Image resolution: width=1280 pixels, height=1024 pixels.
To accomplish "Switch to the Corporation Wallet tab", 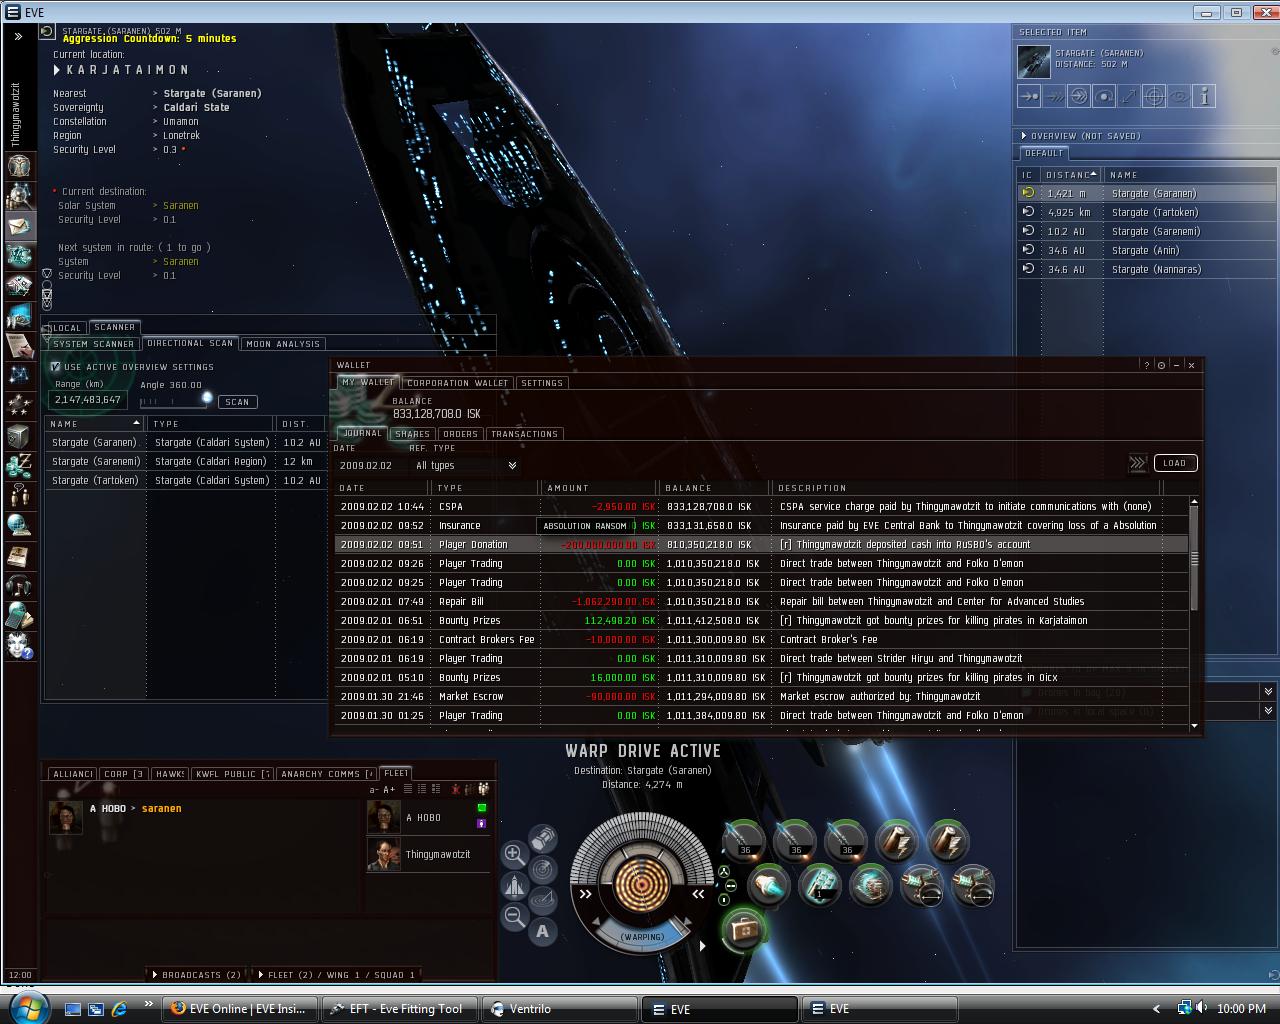I will (457, 383).
